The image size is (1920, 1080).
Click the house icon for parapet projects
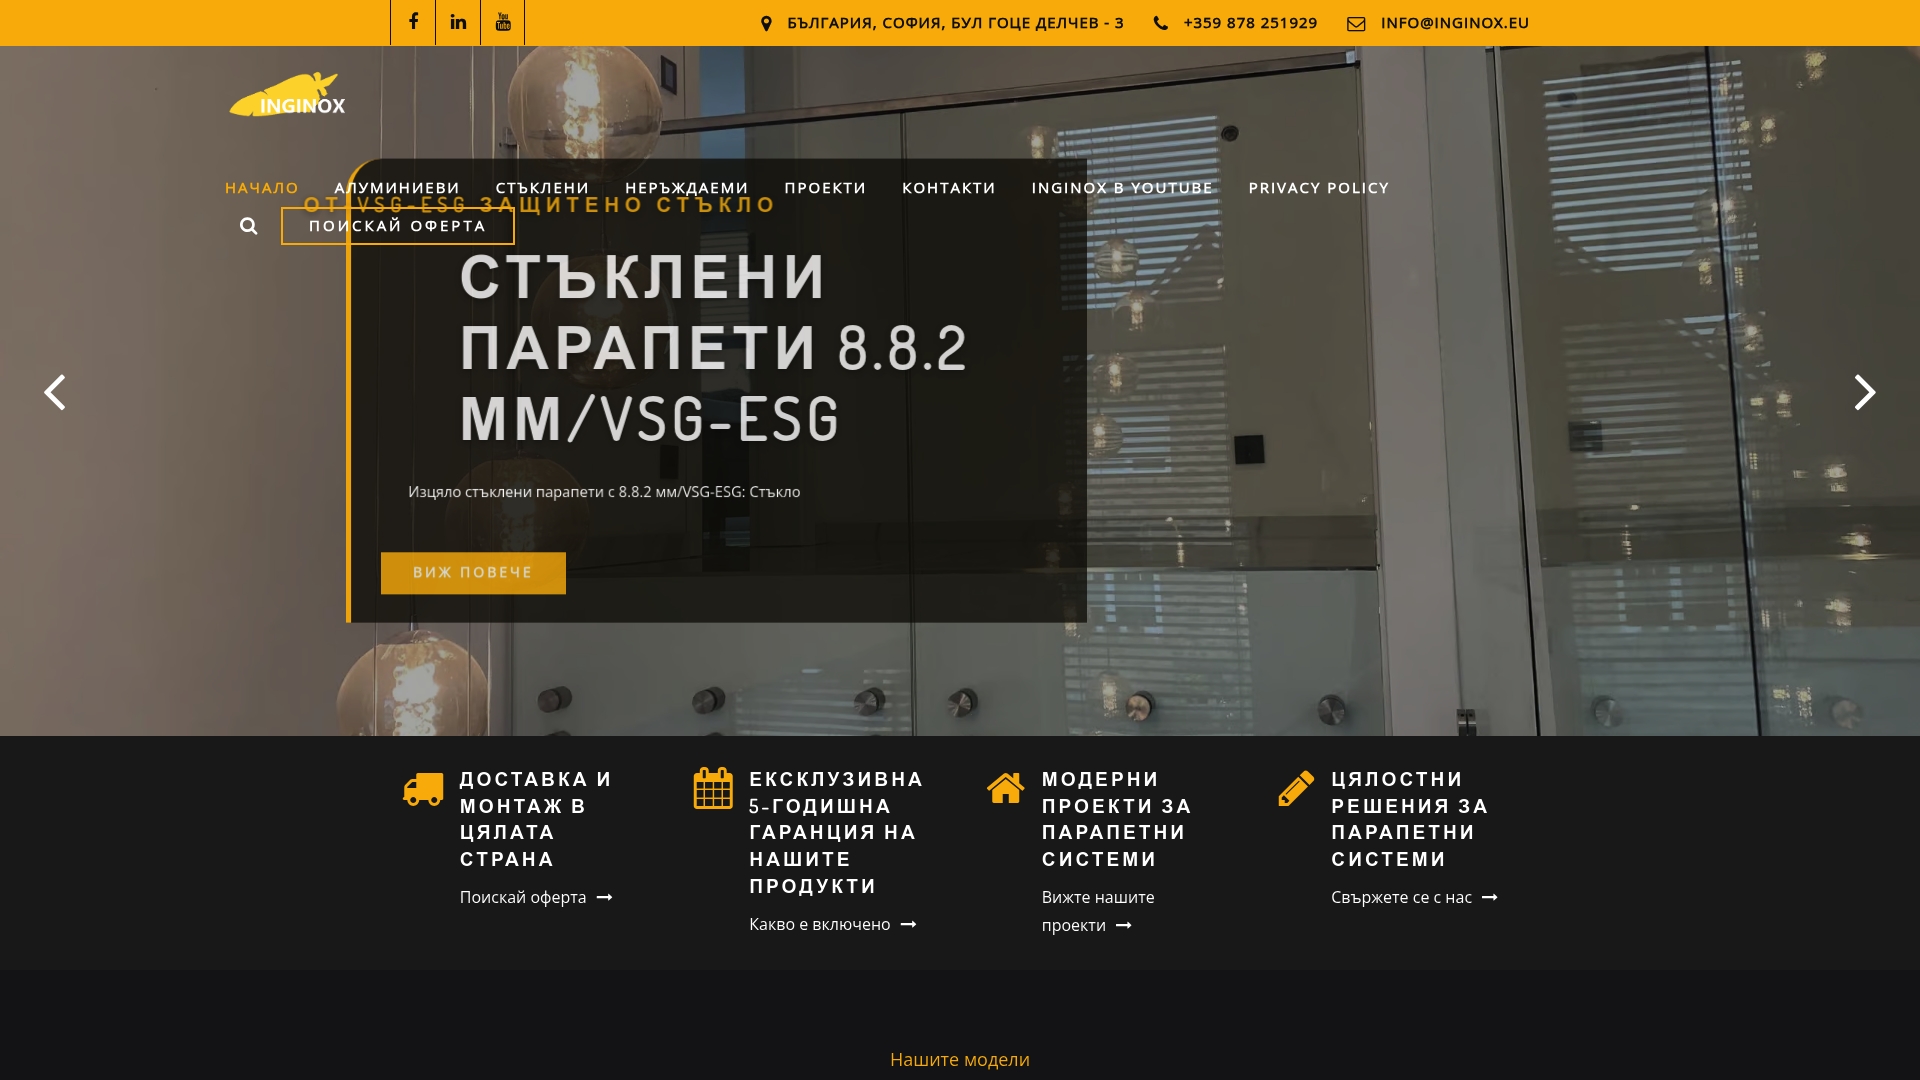point(1005,788)
